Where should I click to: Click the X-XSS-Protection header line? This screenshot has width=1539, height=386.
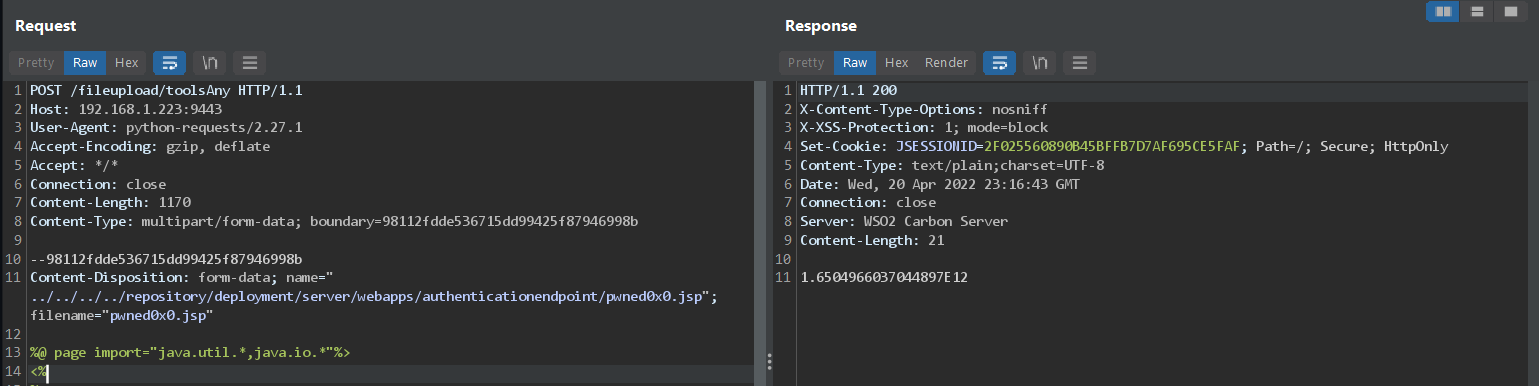(924, 128)
